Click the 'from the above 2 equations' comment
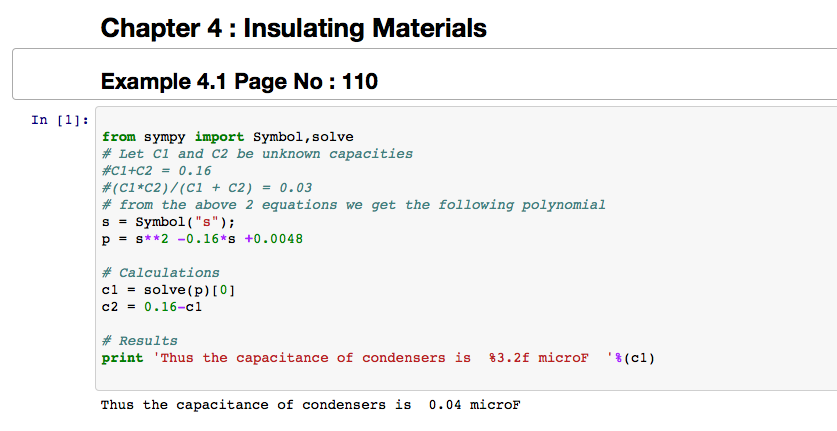Image resolution: width=837 pixels, height=431 pixels. [x=353, y=205]
